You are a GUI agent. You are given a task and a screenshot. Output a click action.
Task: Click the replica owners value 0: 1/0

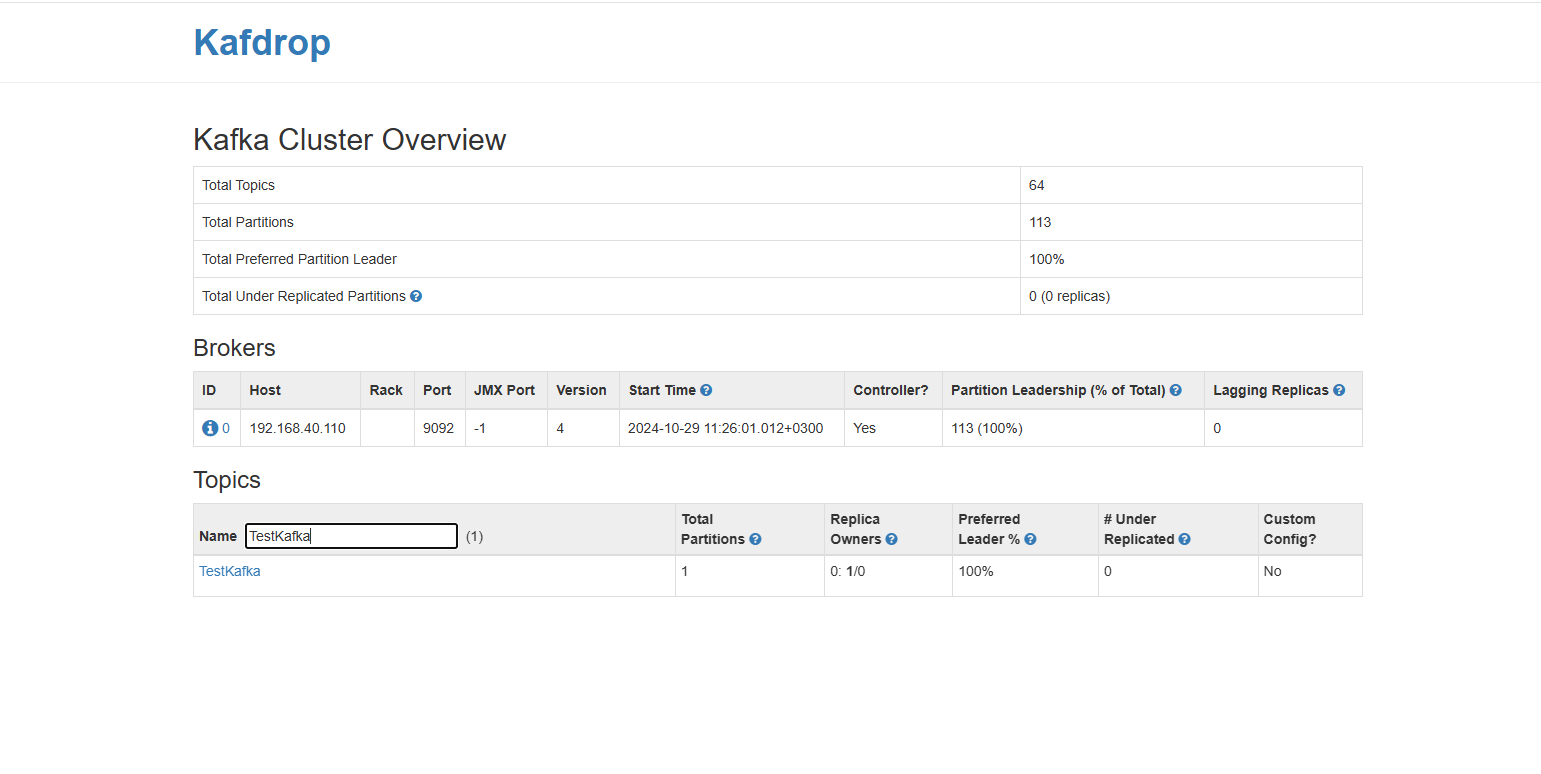tap(848, 571)
